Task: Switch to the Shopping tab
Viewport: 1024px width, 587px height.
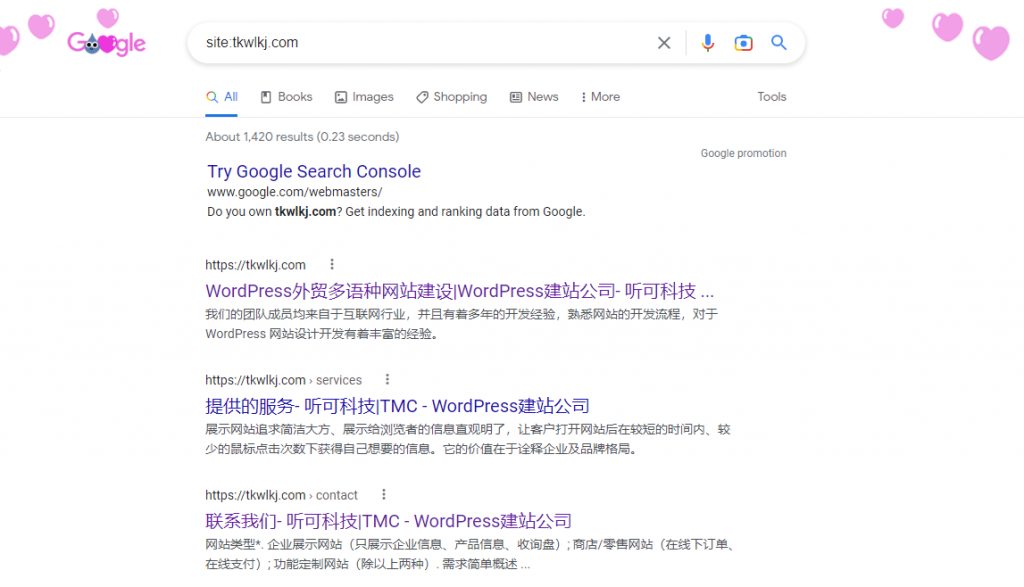Action: pyautogui.click(x=452, y=97)
